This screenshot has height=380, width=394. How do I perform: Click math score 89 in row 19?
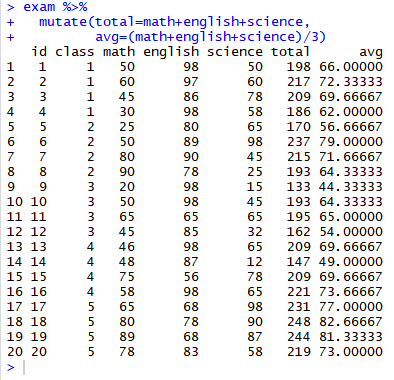pyautogui.click(x=127, y=337)
